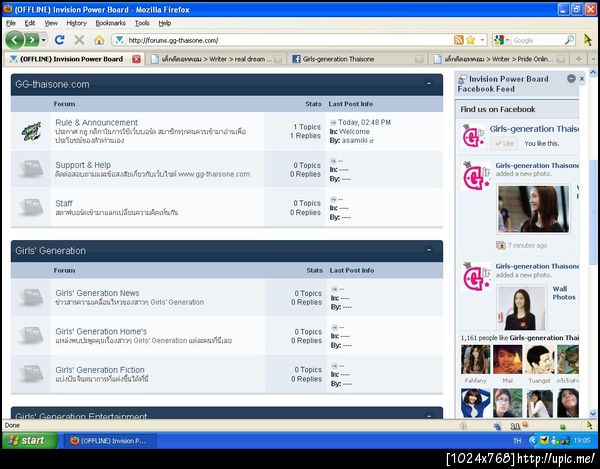Click the Rule & Announcement forum icon
The height and width of the screenshot is (469, 600).
coord(31,131)
